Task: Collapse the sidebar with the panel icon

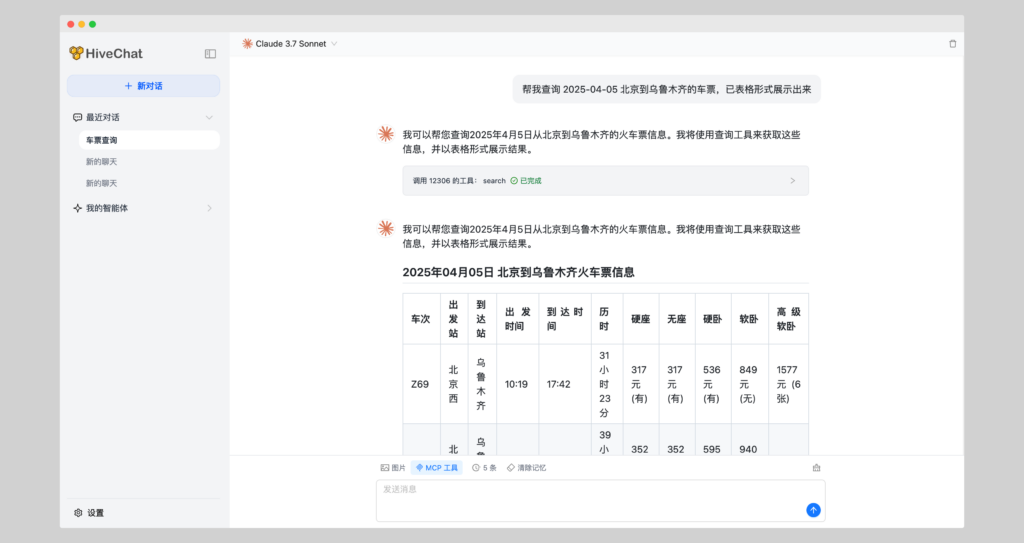Action: (x=210, y=54)
